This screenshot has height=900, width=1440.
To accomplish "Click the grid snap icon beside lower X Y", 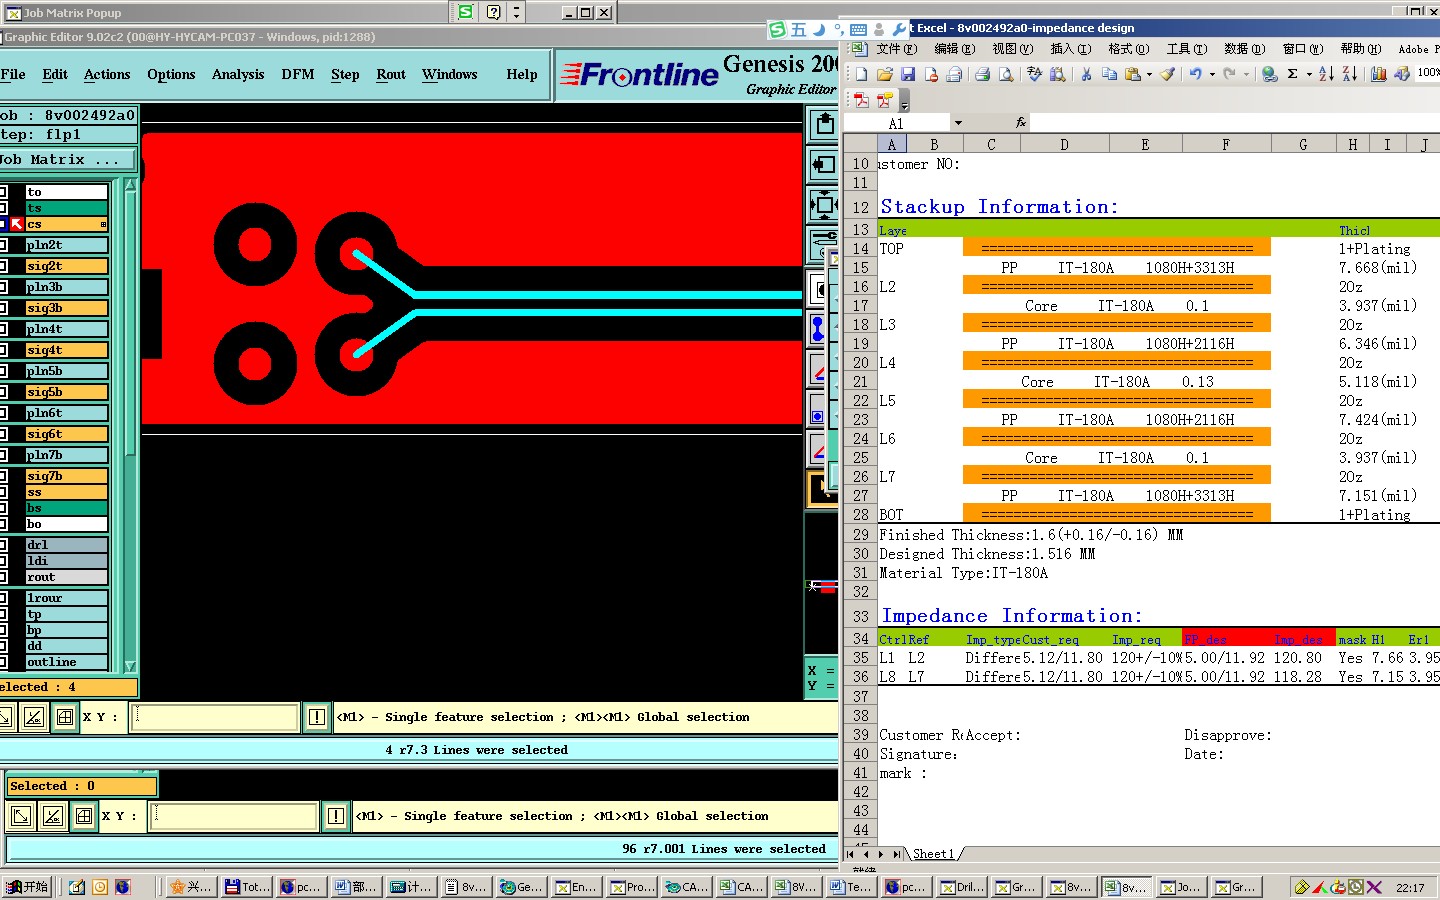I will (84, 816).
